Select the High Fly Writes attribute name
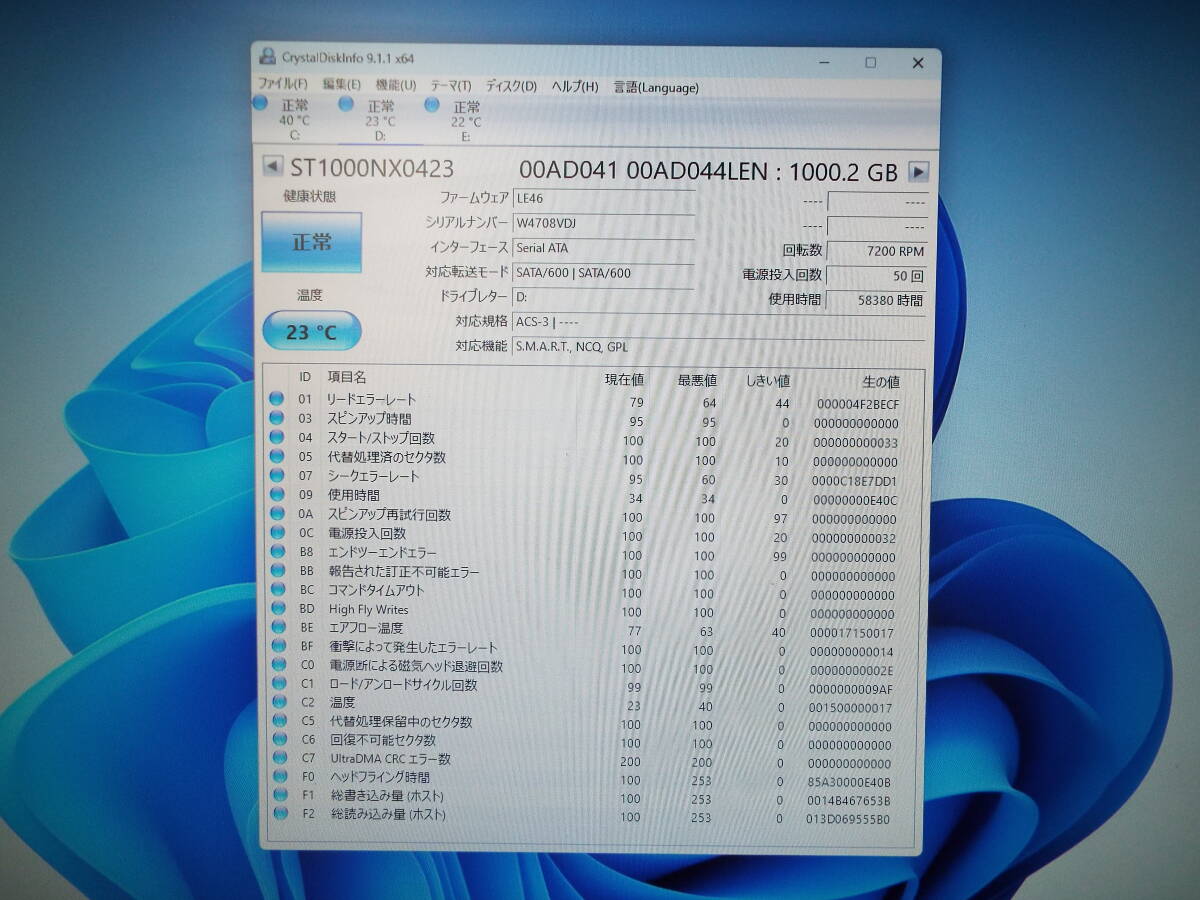 click(368, 609)
